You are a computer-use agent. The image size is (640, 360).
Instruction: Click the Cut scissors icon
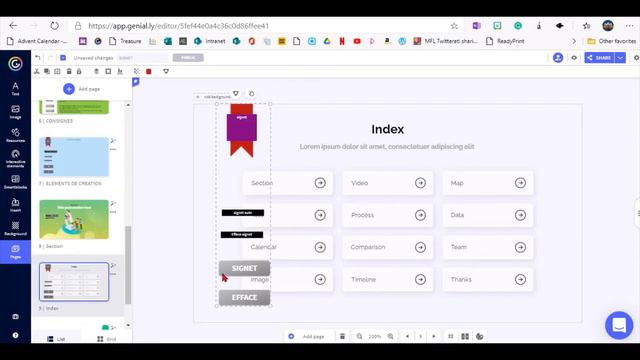(37, 71)
